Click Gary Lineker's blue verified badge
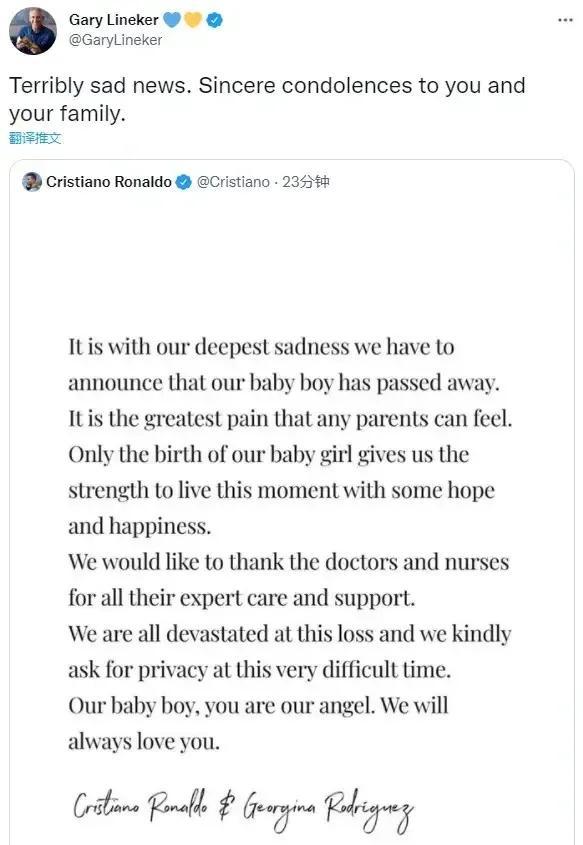This screenshot has width=583, height=845. pyautogui.click(x=214, y=20)
